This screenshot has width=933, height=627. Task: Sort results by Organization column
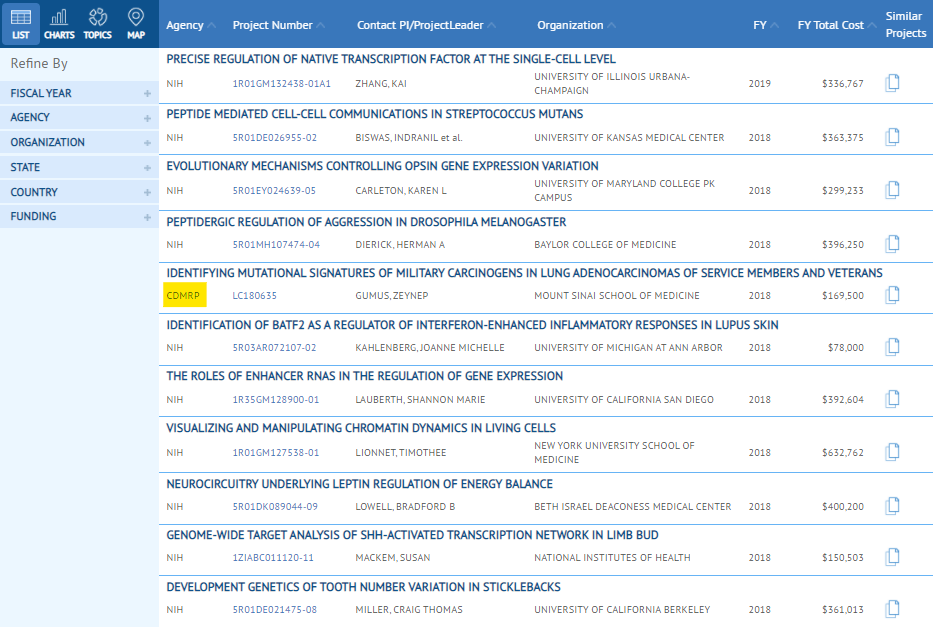coord(576,25)
